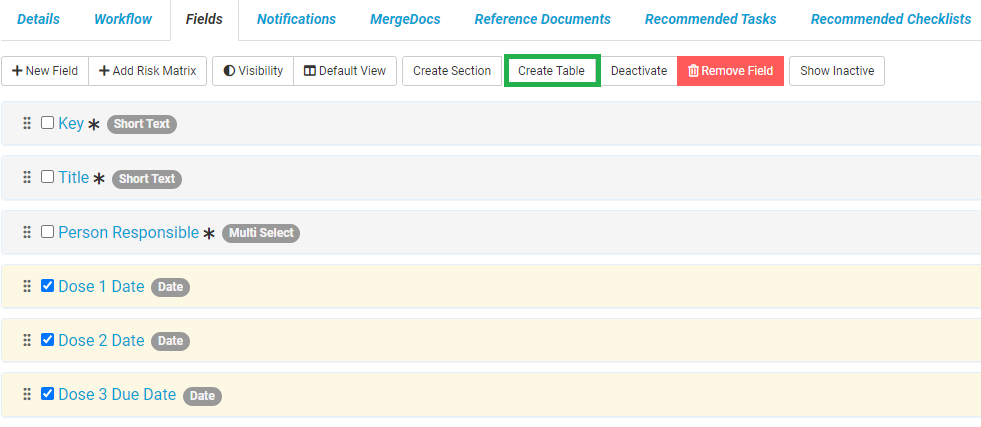Switch to the Details tab
The height and width of the screenshot is (427, 981).
[x=39, y=19]
